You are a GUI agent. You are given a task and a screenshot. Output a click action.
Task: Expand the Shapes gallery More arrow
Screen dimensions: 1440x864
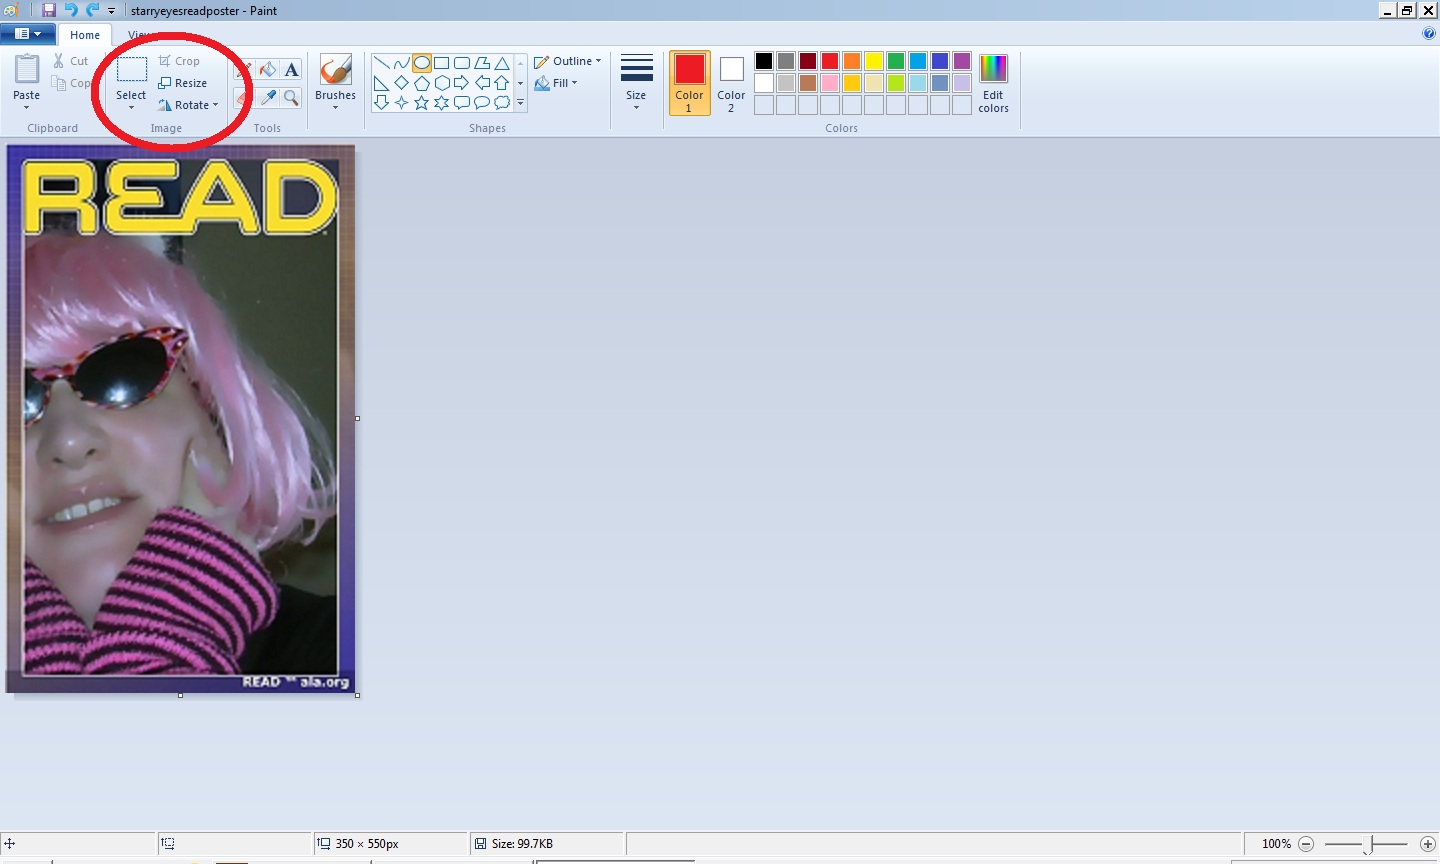pyautogui.click(x=520, y=103)
